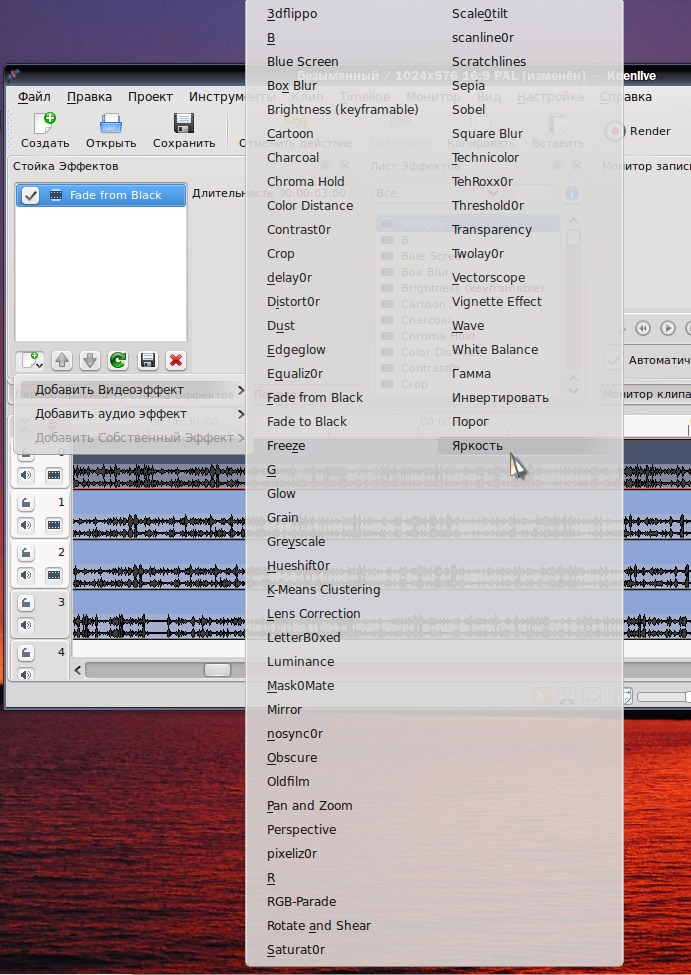Click the play button in the monitor
Screen dimensions: 691x975
[668, 328]
